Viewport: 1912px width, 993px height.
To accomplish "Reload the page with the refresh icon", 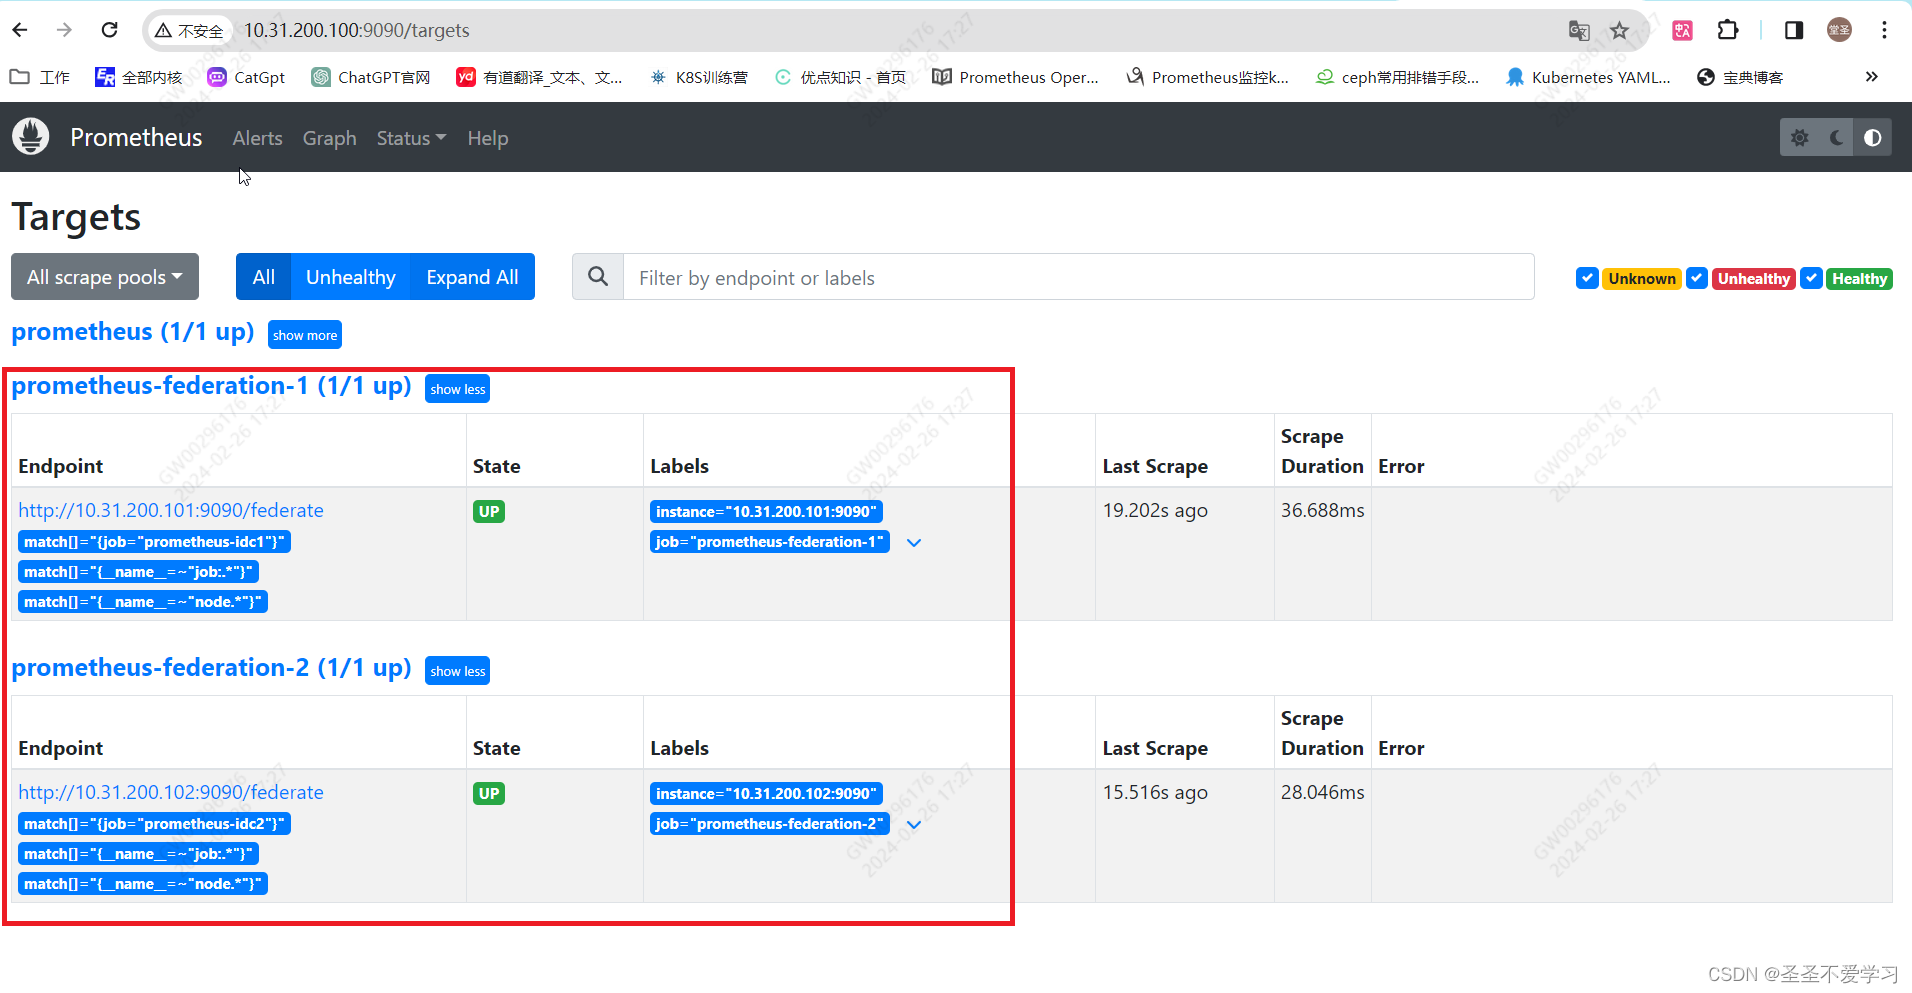I will point(110,30).
